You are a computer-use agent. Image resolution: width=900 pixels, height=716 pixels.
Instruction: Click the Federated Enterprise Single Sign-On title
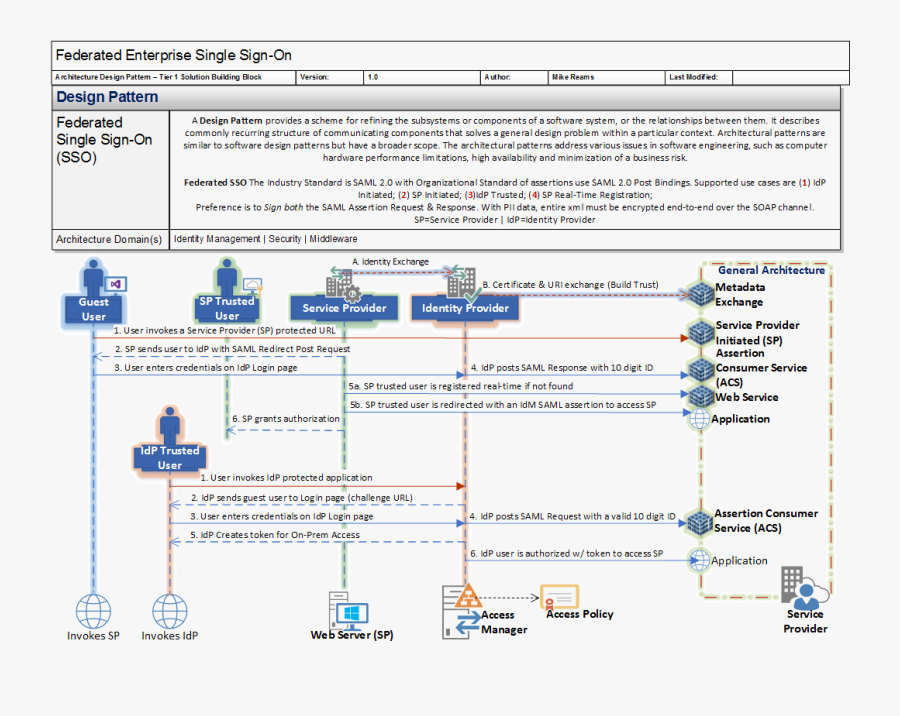click(174, 55)
